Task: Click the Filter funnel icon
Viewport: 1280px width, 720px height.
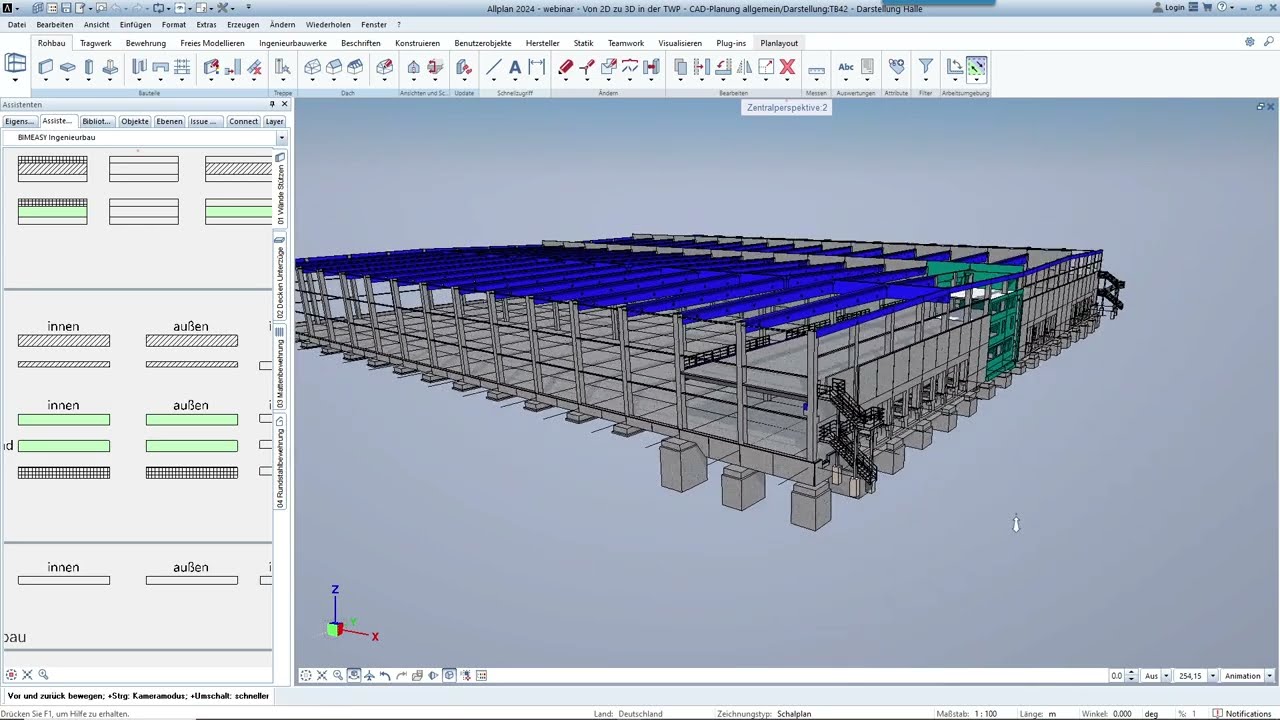Action: click(x=926, y=66)
